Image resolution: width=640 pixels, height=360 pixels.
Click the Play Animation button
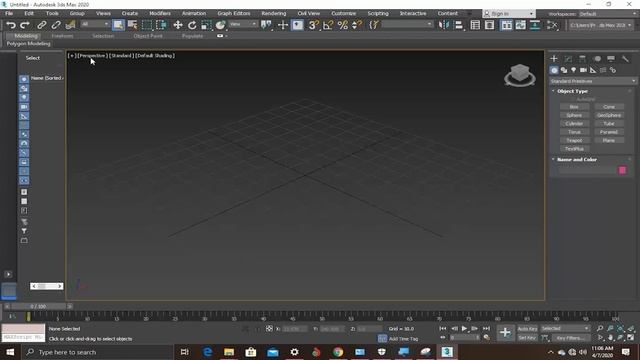[x=464, y=329]
